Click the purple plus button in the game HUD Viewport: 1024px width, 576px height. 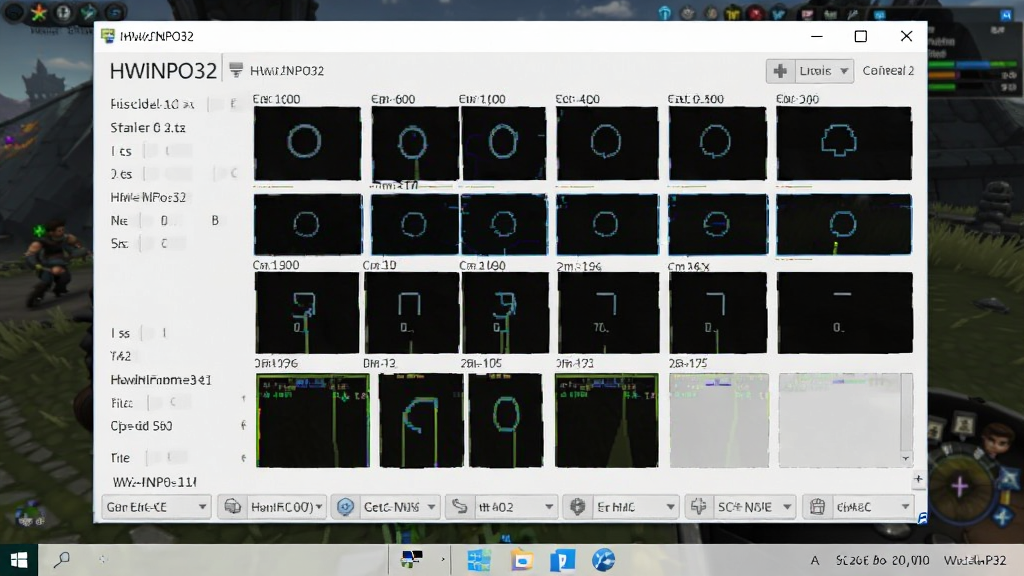click(959, 487)
